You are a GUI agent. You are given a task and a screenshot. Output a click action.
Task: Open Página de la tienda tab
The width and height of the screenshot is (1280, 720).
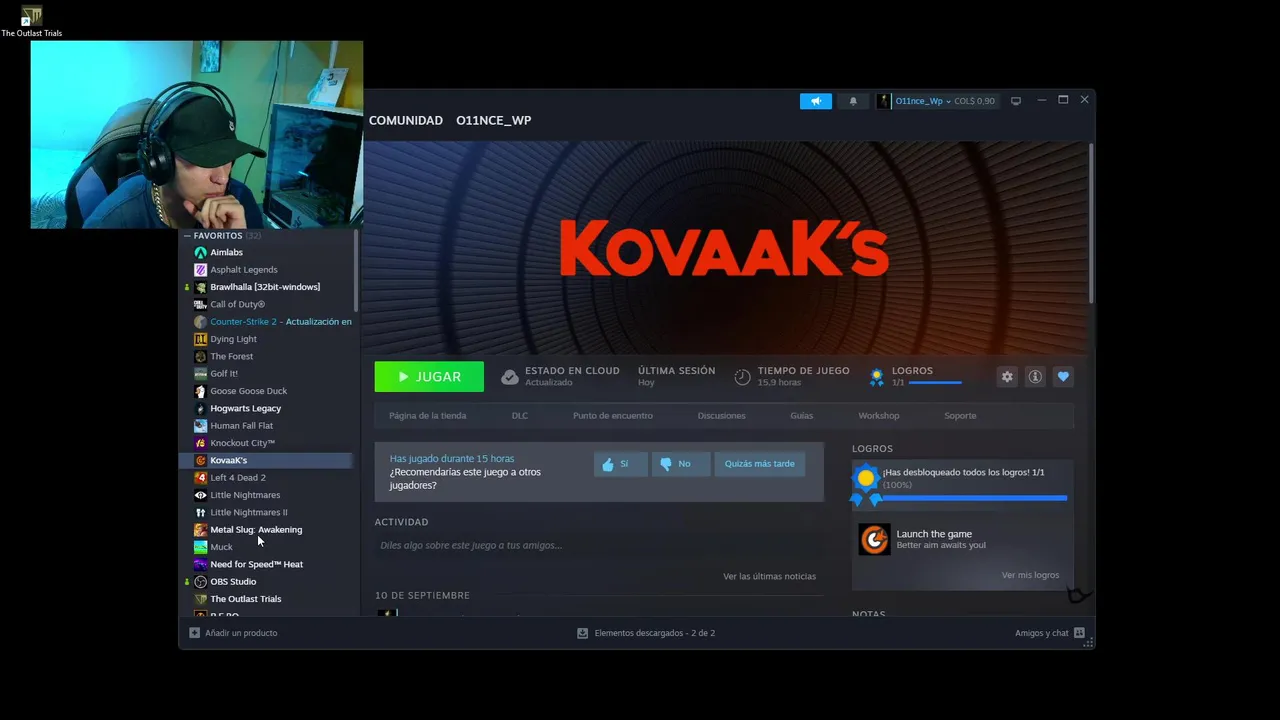click(427, 416)
